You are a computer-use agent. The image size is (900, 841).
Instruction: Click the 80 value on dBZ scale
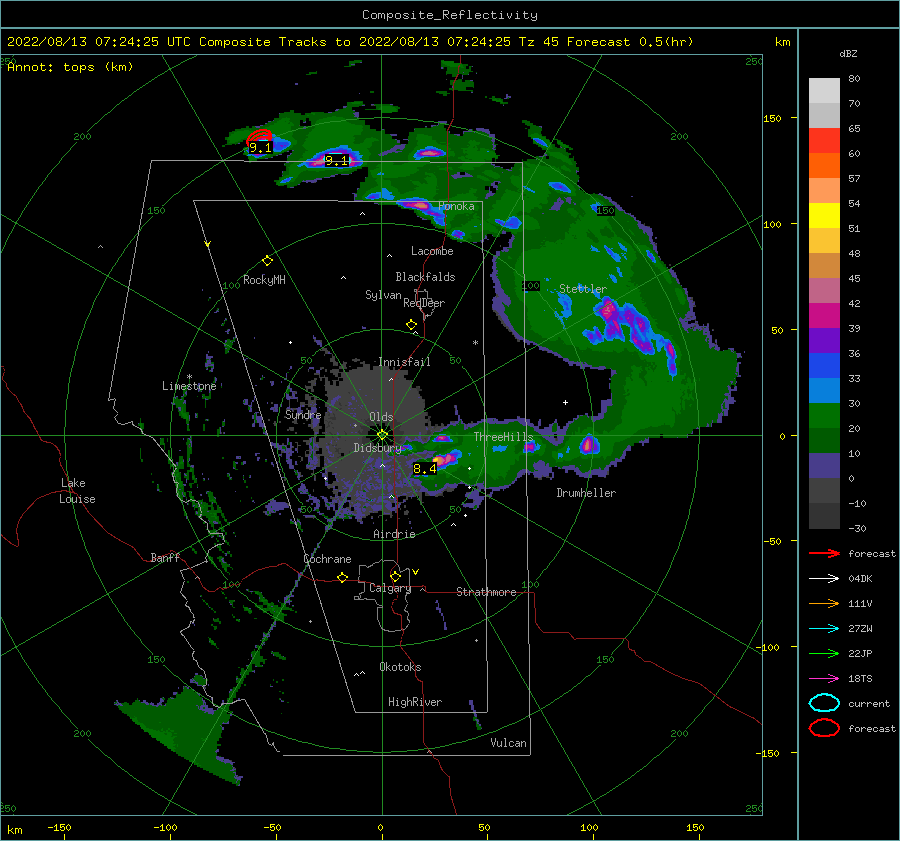(854, 79)
